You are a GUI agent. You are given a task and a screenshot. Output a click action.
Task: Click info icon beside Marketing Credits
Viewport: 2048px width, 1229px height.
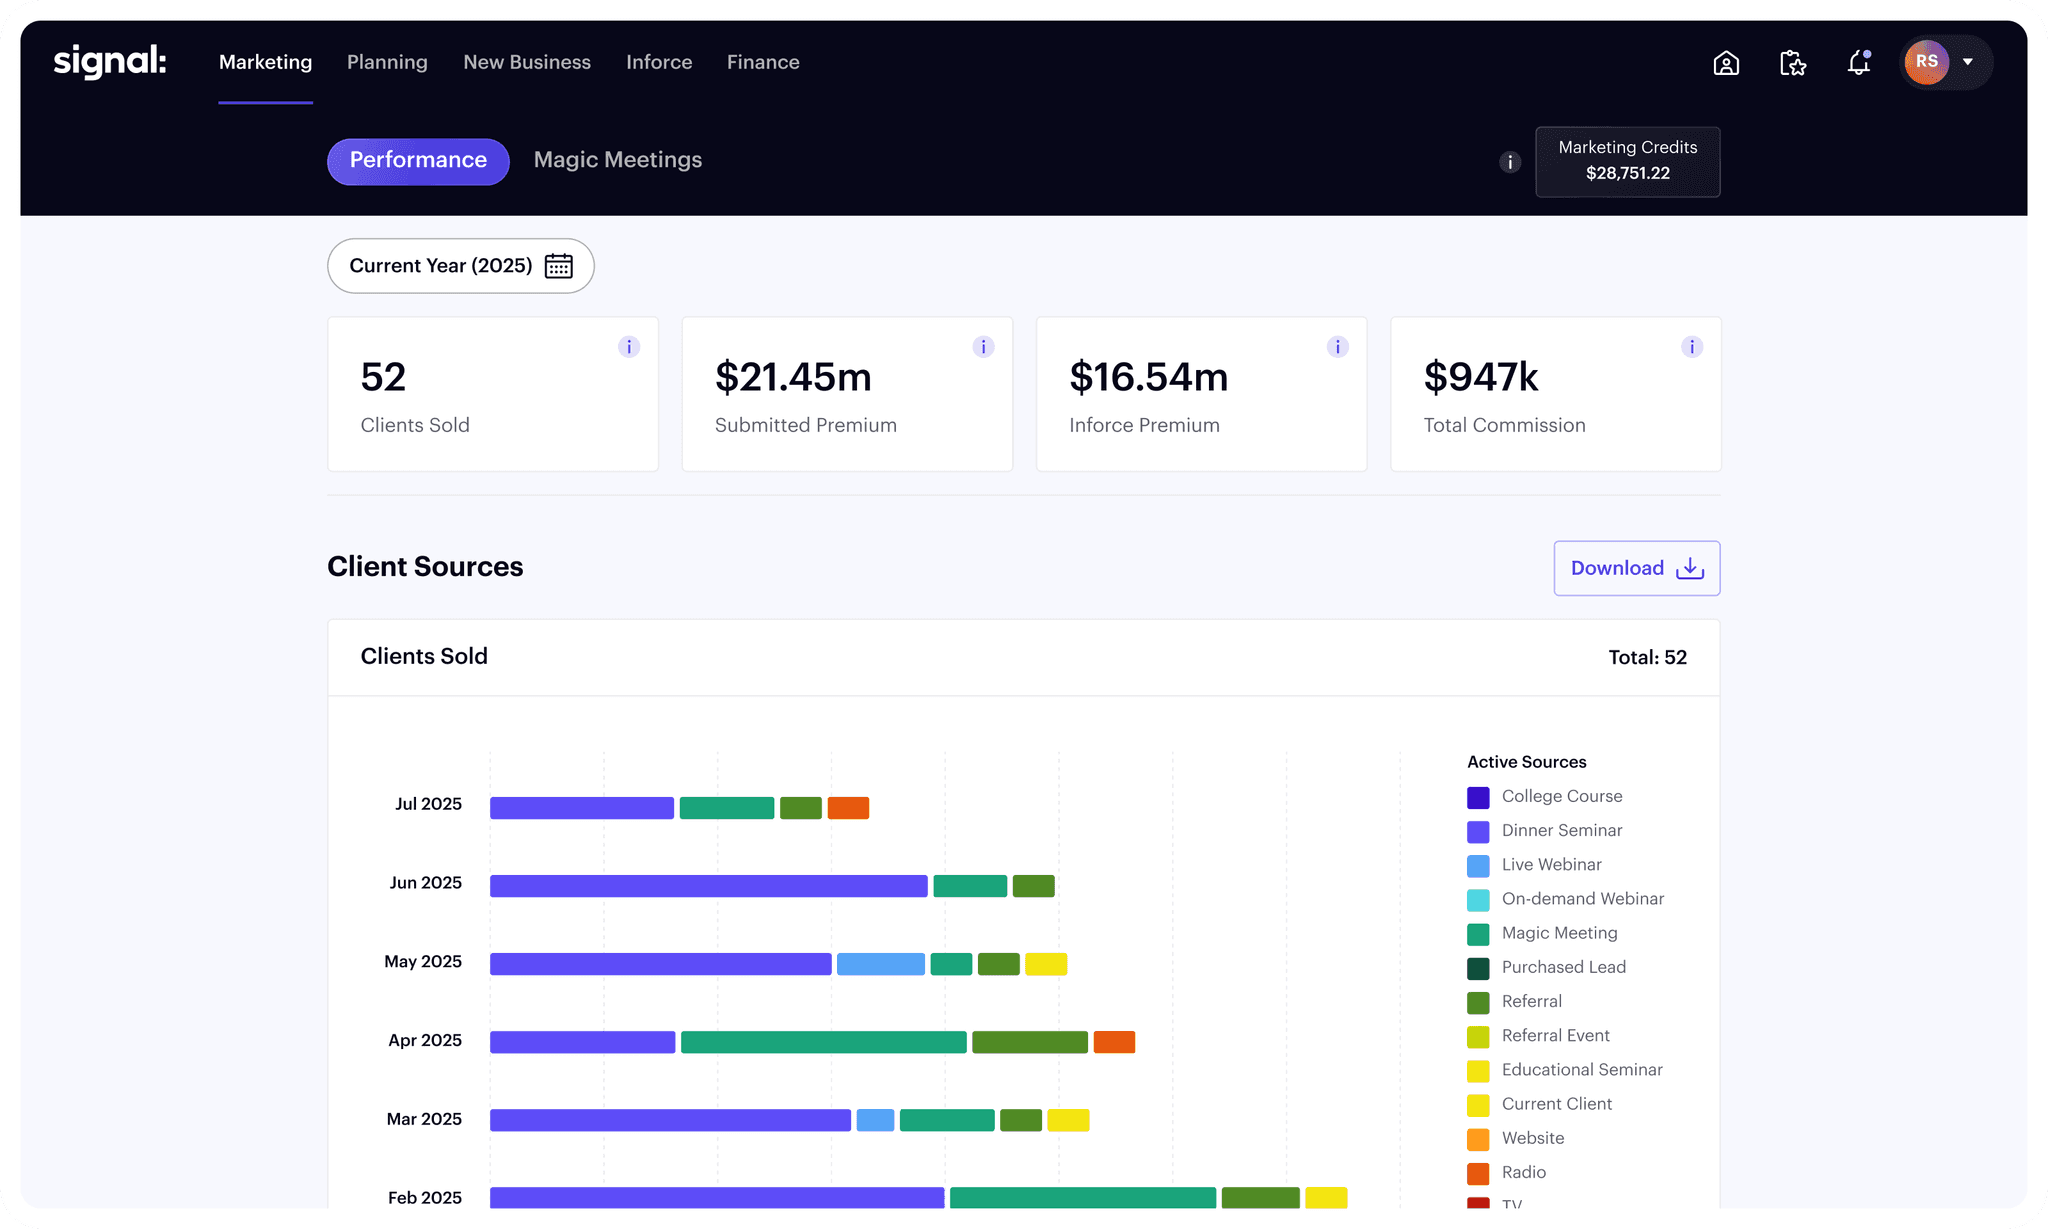click(1510, 162)
